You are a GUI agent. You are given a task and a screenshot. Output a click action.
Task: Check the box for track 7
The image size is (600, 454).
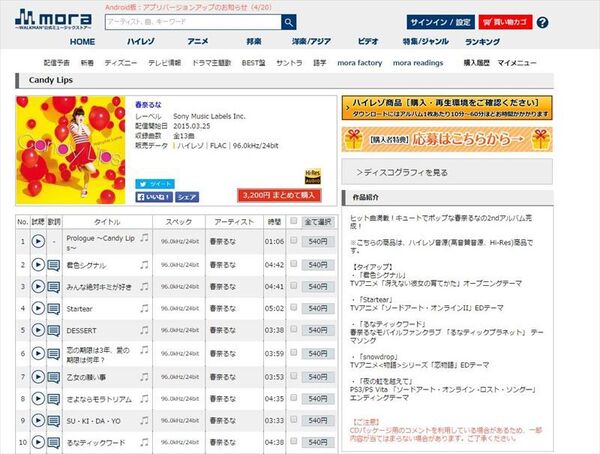293,376
